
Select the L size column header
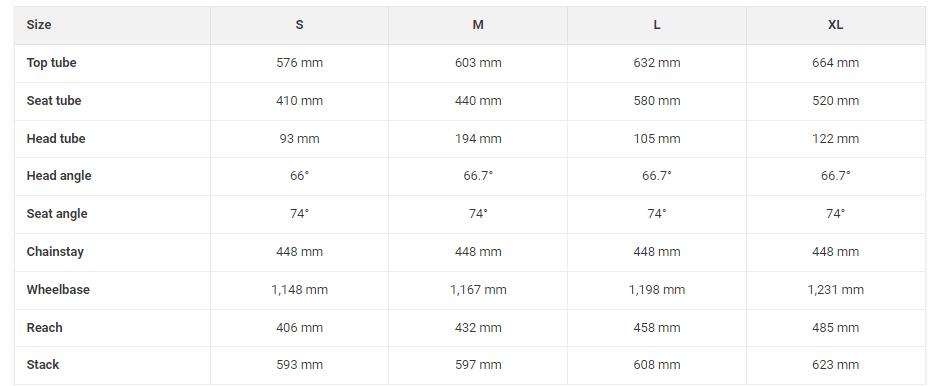[x=657, y=25]
